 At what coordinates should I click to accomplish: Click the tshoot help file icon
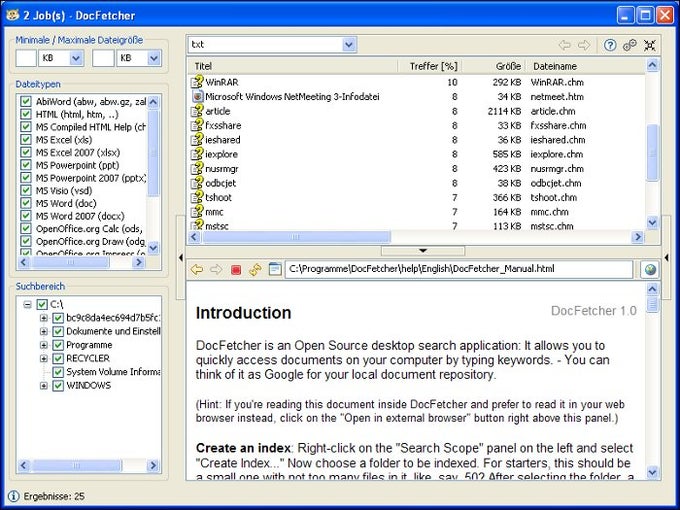(x=197, y=197)
